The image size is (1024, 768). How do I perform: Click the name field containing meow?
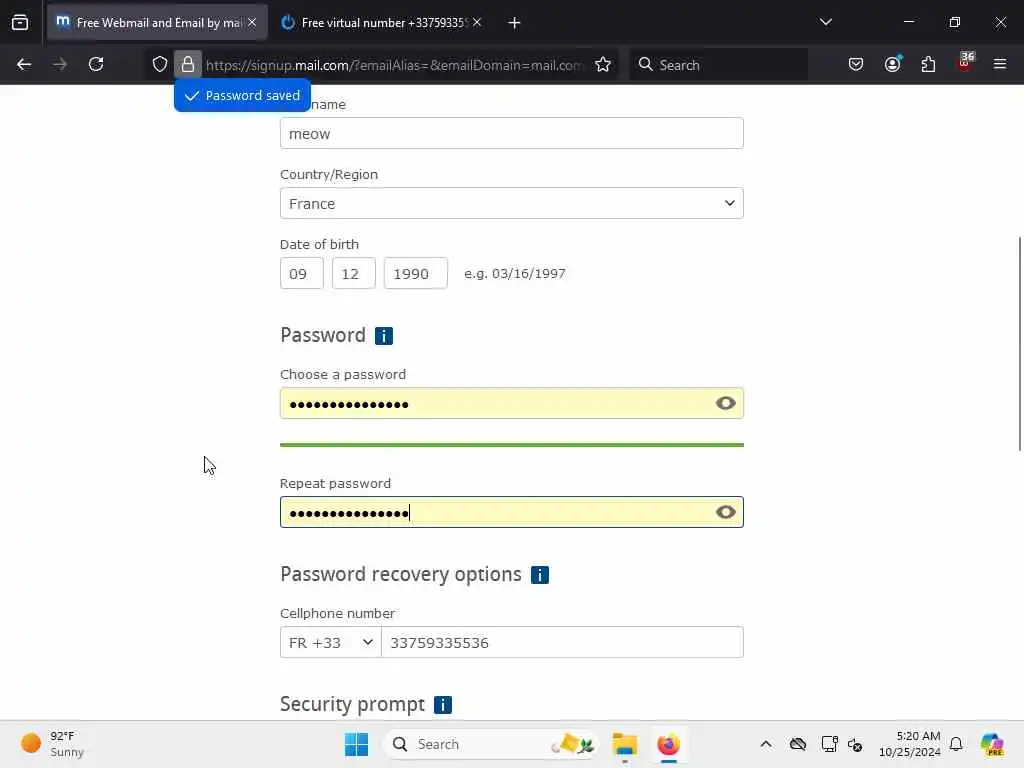tap(511, 133)
